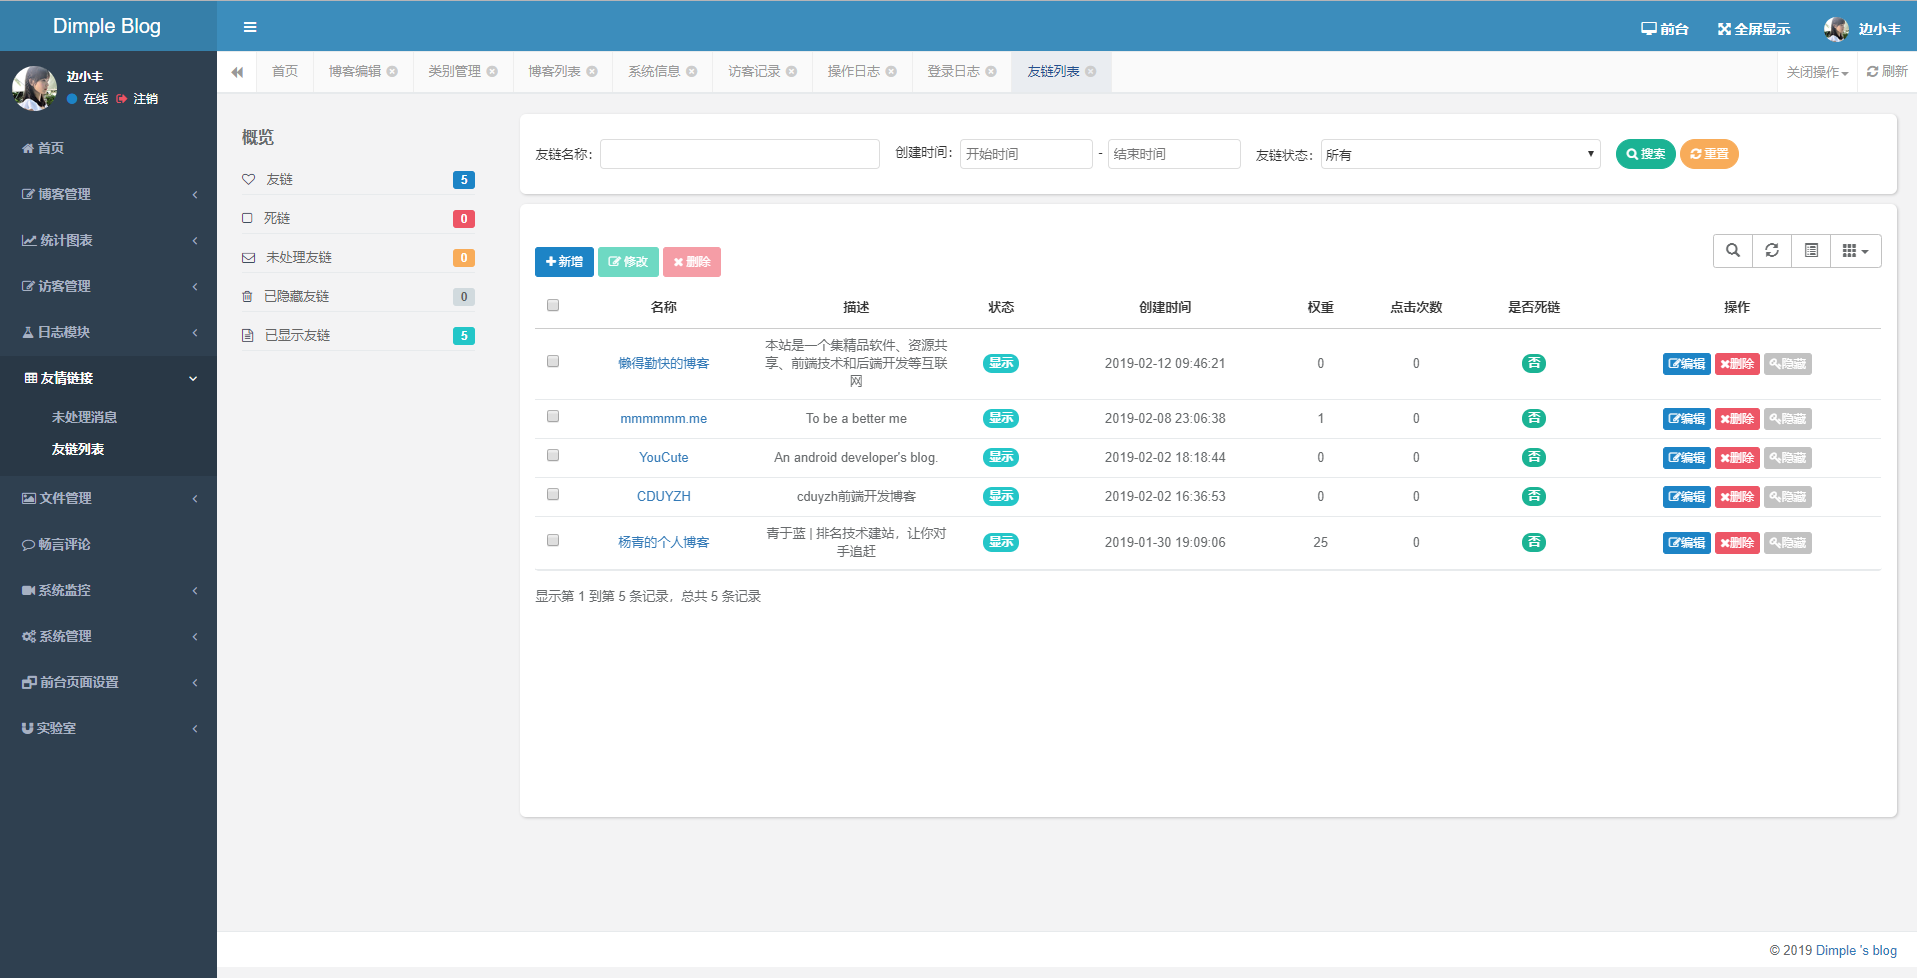Image resolution: width=1917 pixels, height=978 pixels.
Task: Switch to the 首页 tab
Action: tap(285, 72)
